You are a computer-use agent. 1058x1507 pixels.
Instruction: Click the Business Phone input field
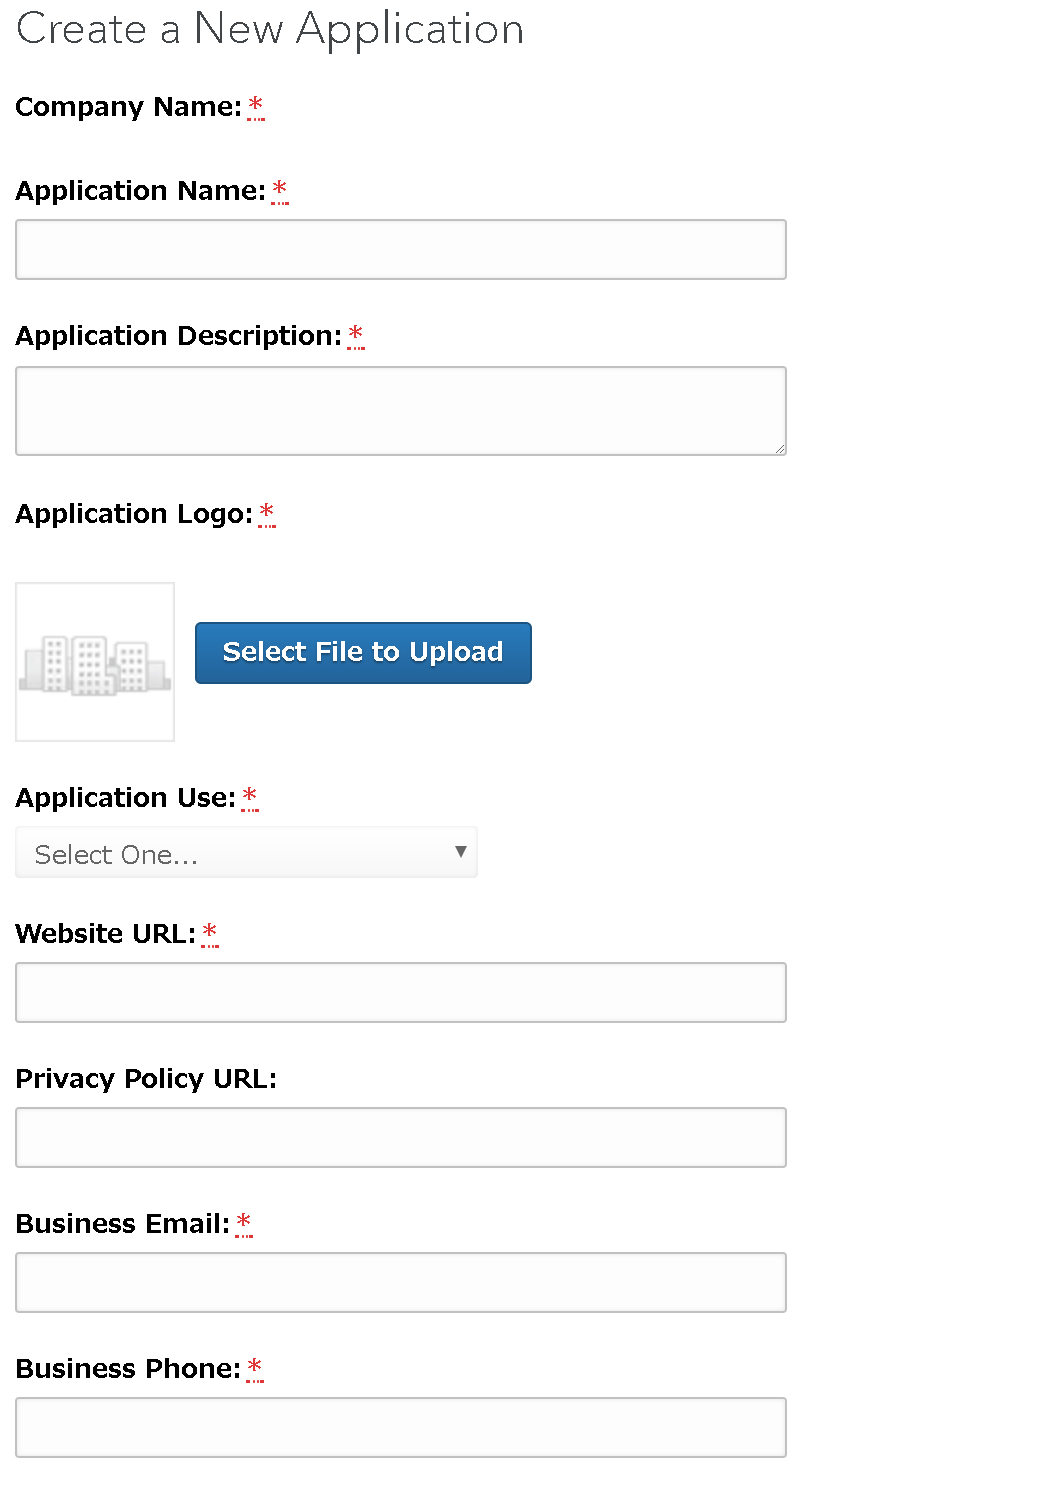click(x=401, y=1427)
